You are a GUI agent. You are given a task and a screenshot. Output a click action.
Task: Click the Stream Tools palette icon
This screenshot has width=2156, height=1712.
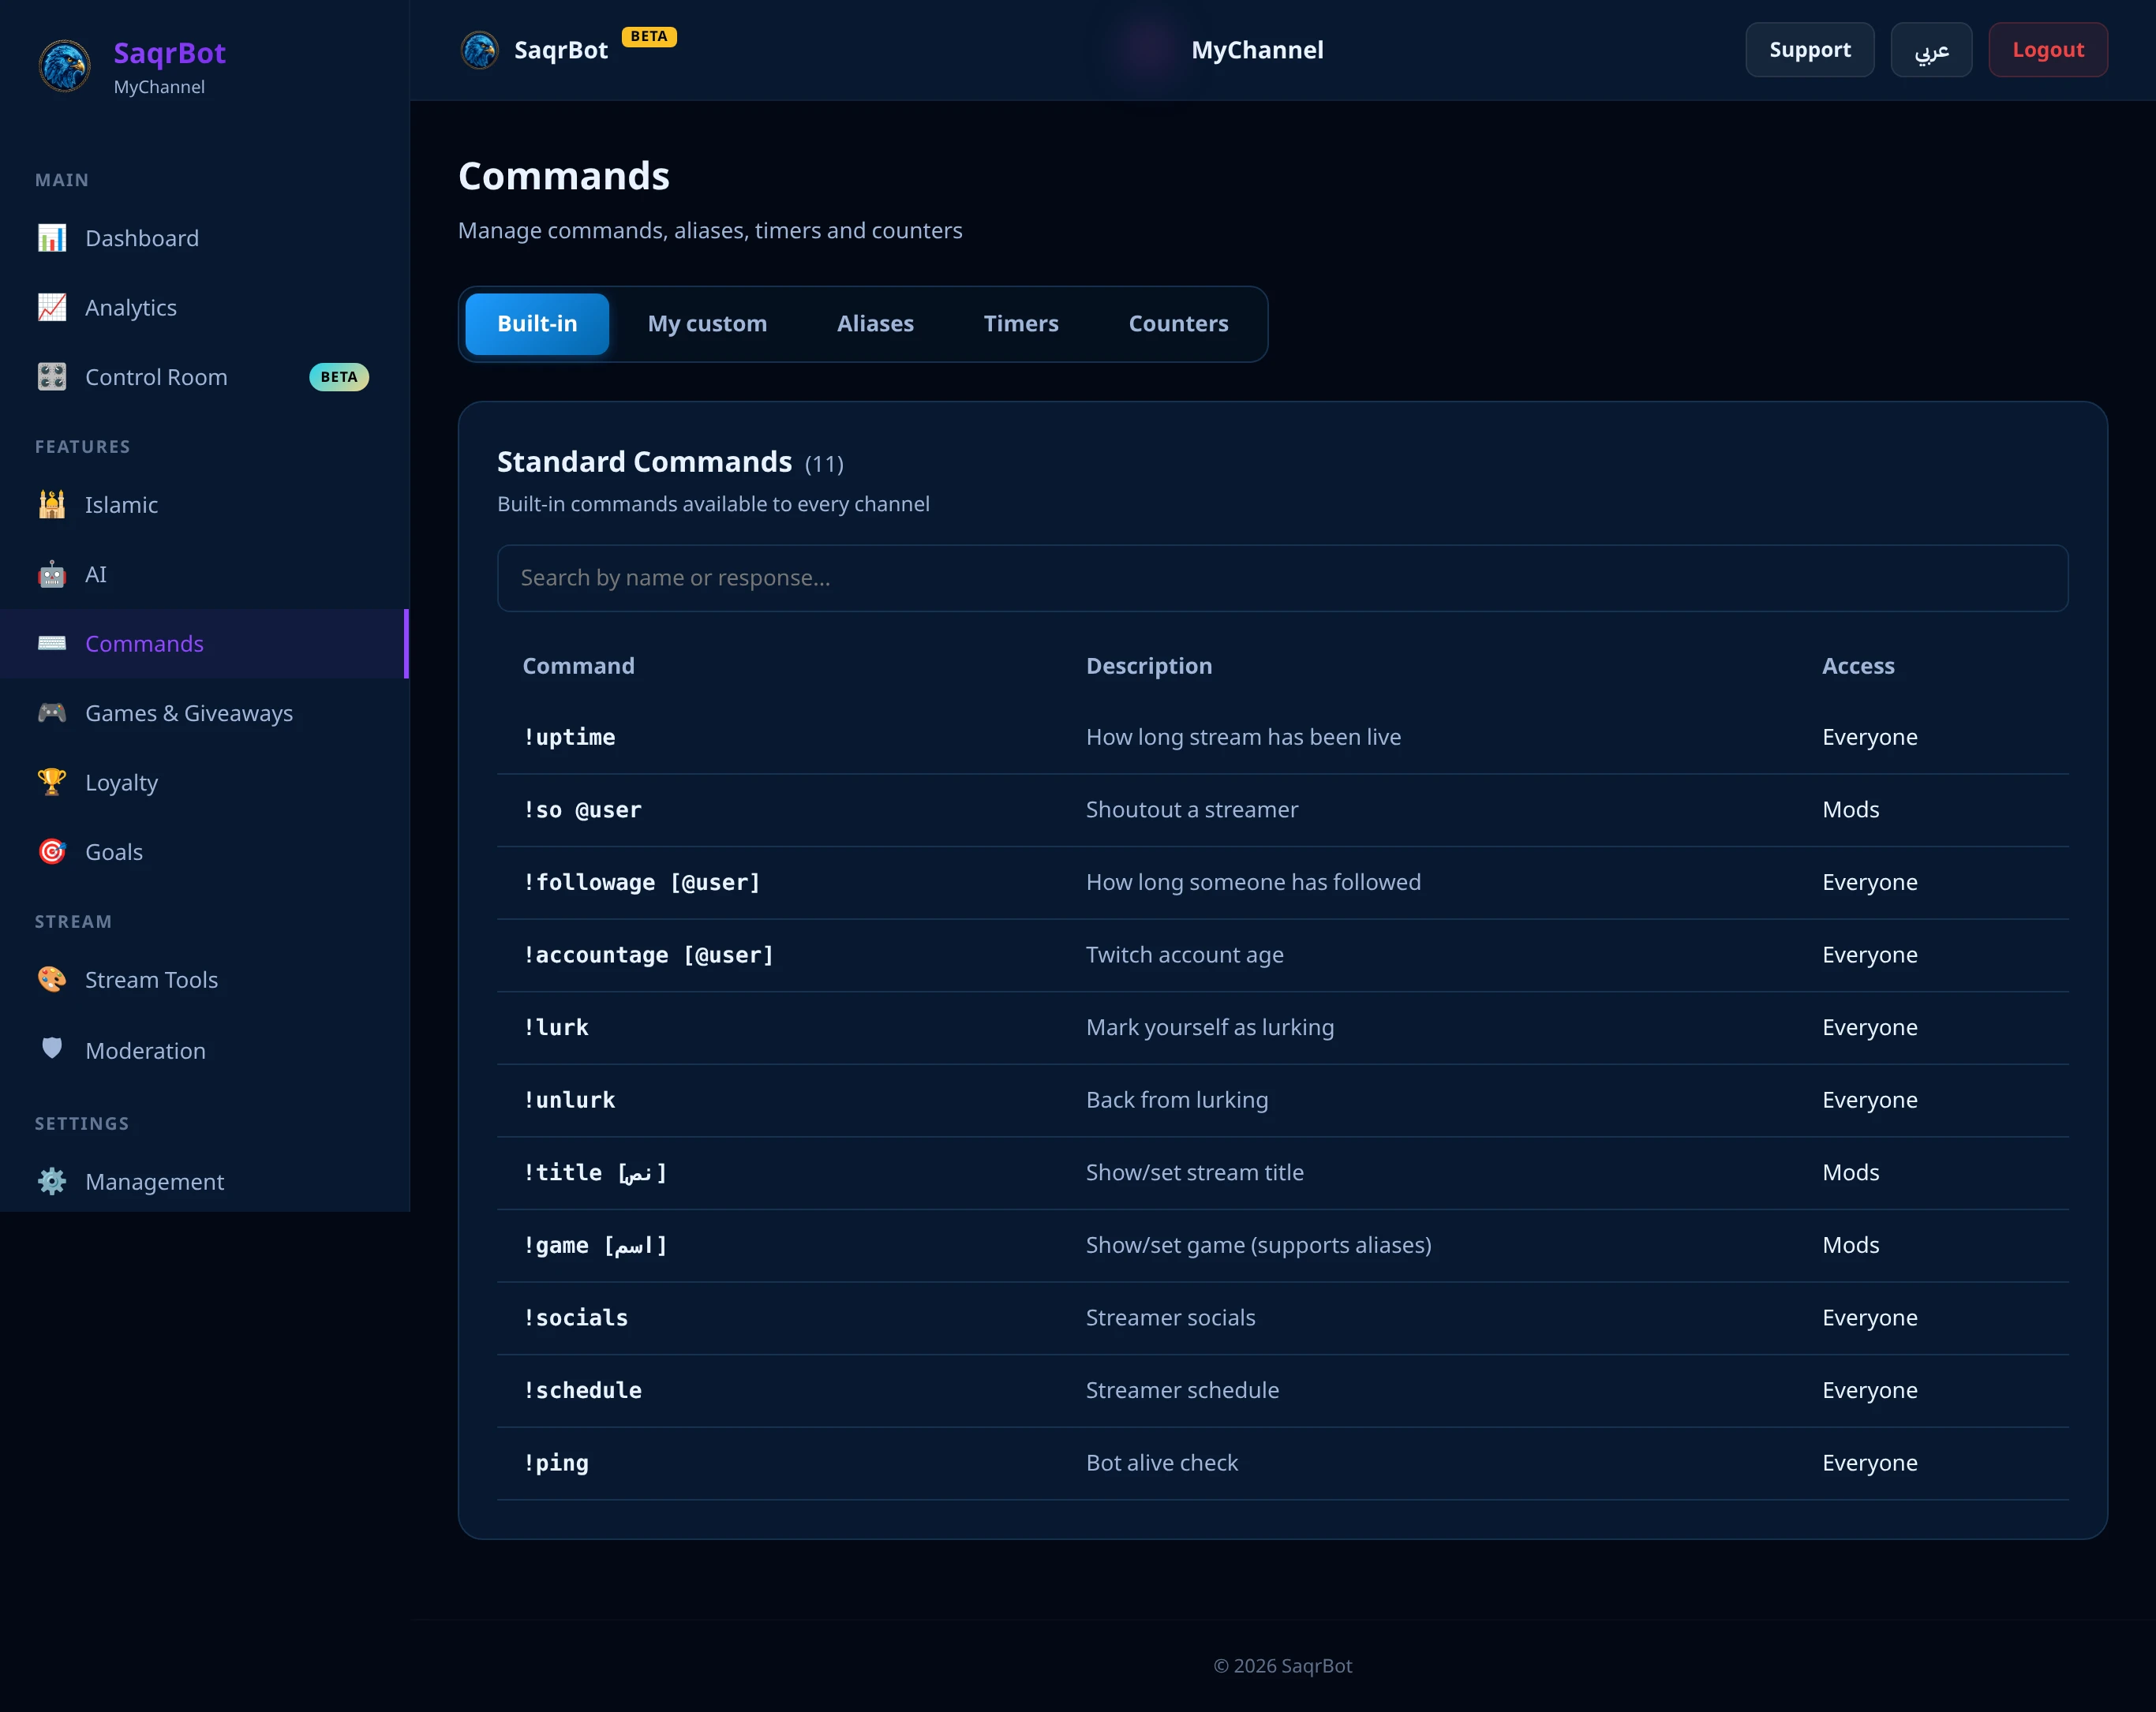(52, 979)
